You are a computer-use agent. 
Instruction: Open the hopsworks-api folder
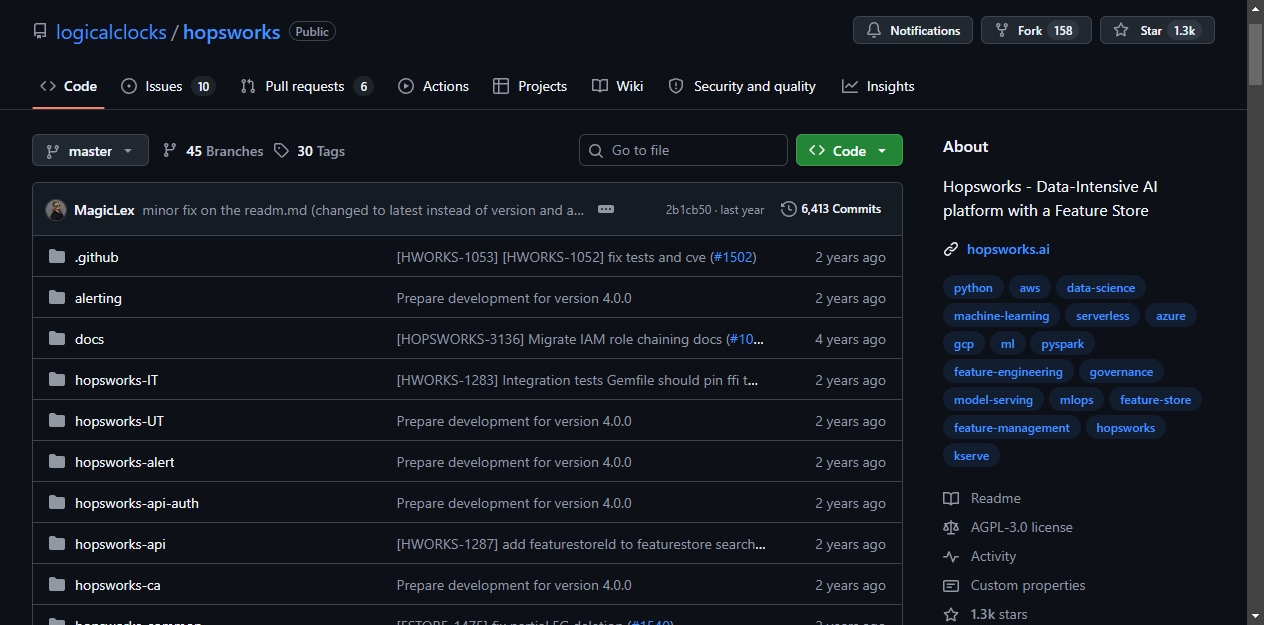[x=120, y=544]
